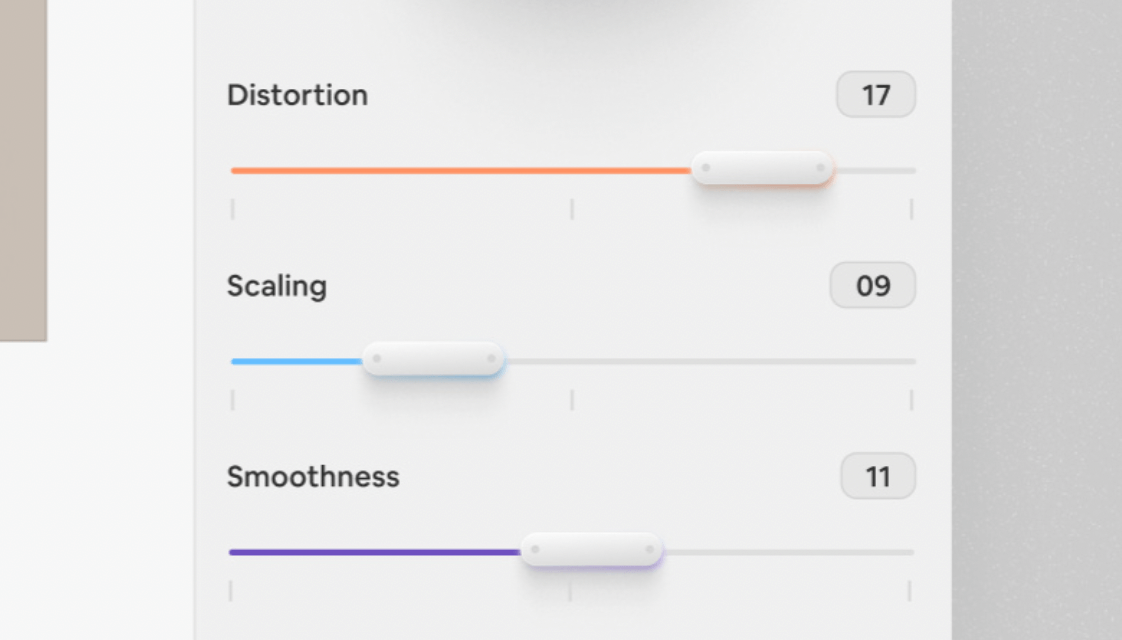1122x640 pixels.
Task: Select the Smoothness value field showing 11
Action: (x=878, y=476)
